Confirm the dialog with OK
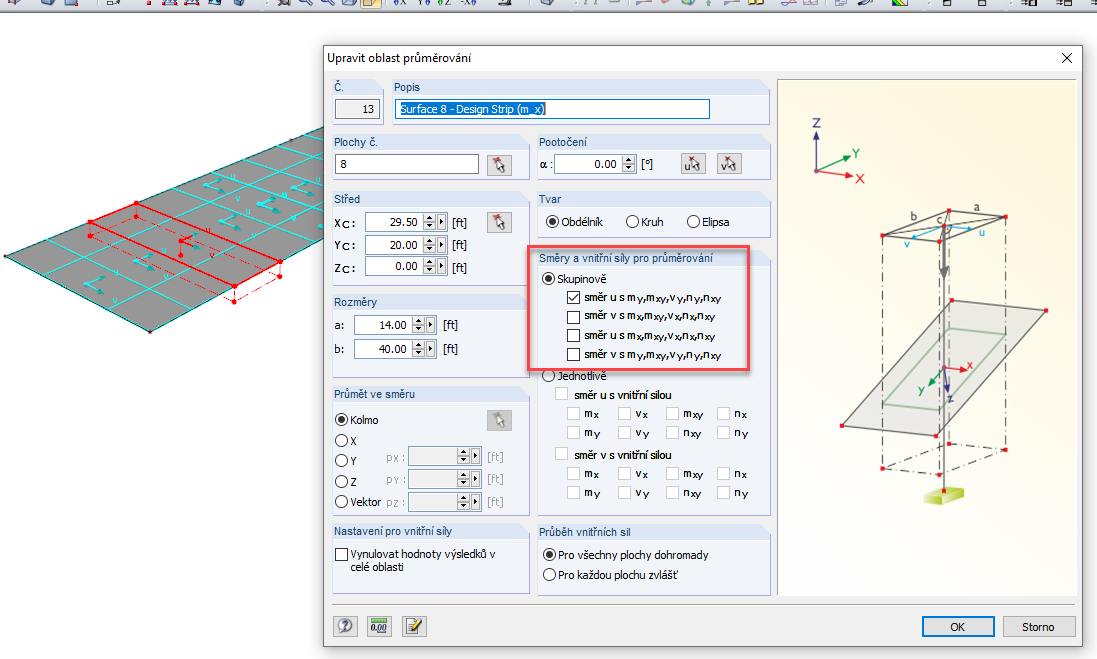 [x=958, y=627]
